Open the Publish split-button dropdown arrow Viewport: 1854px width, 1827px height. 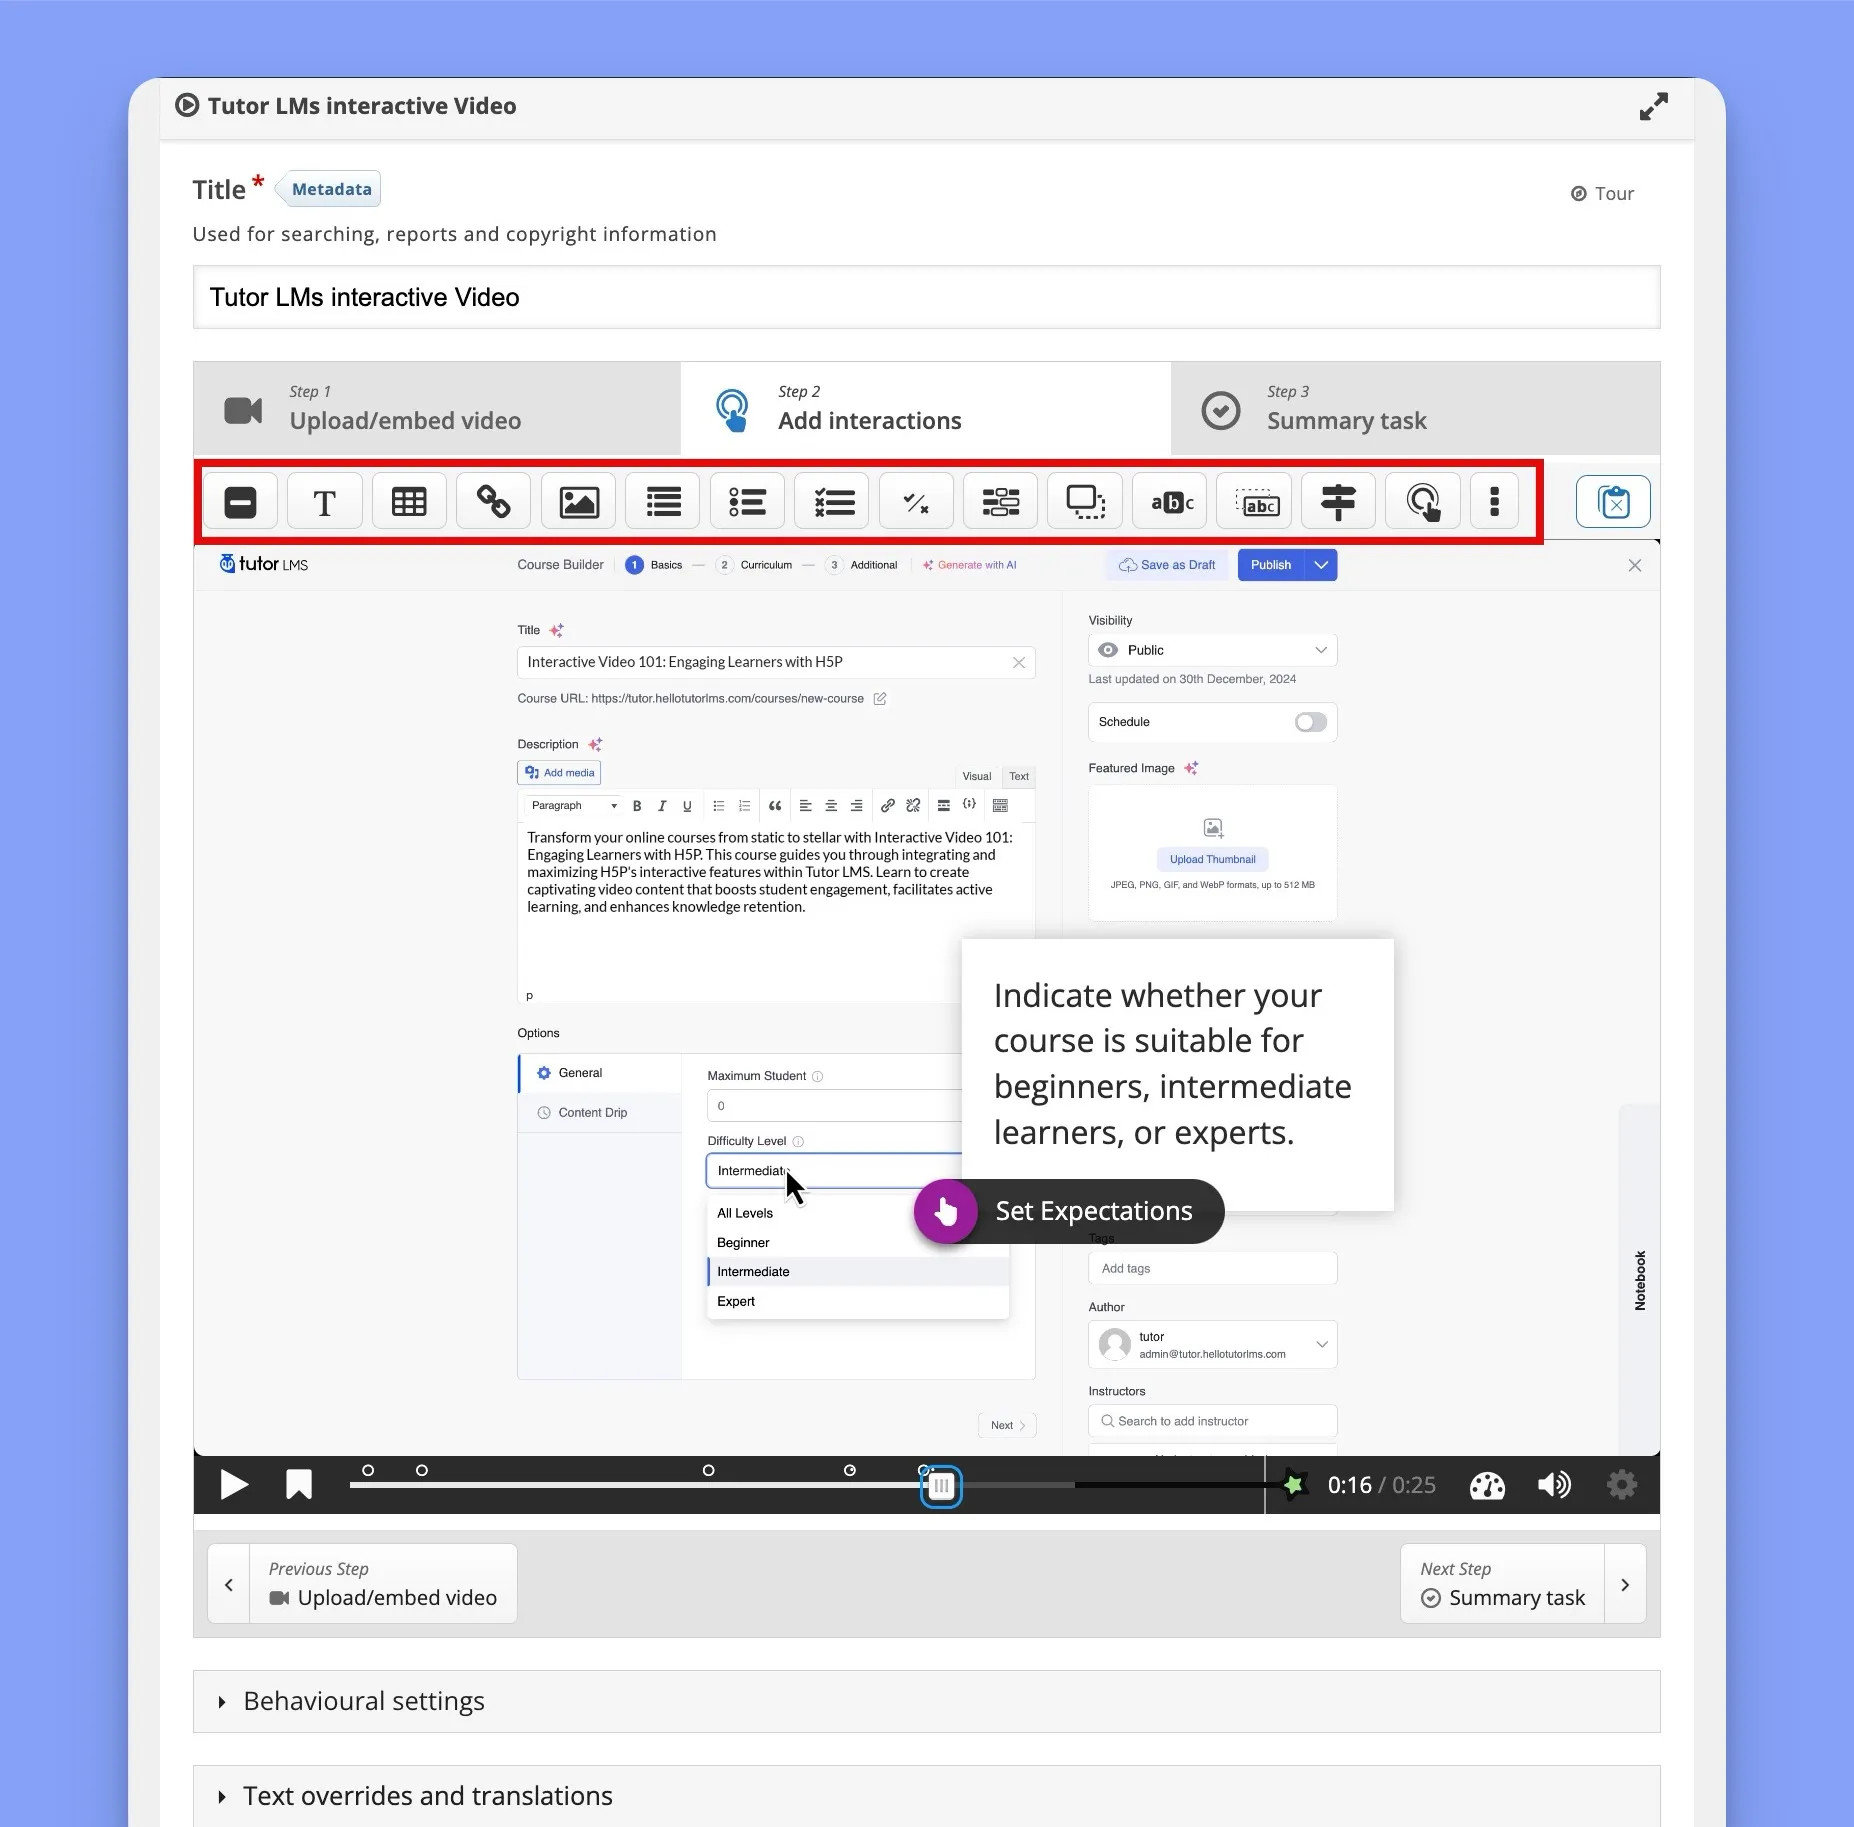(1321, 565)
